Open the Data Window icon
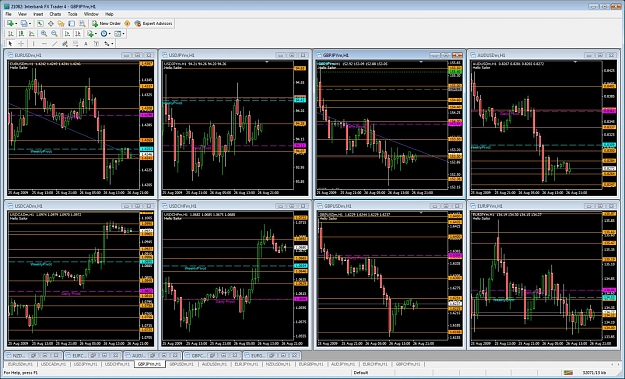 [x=51, y=24]
